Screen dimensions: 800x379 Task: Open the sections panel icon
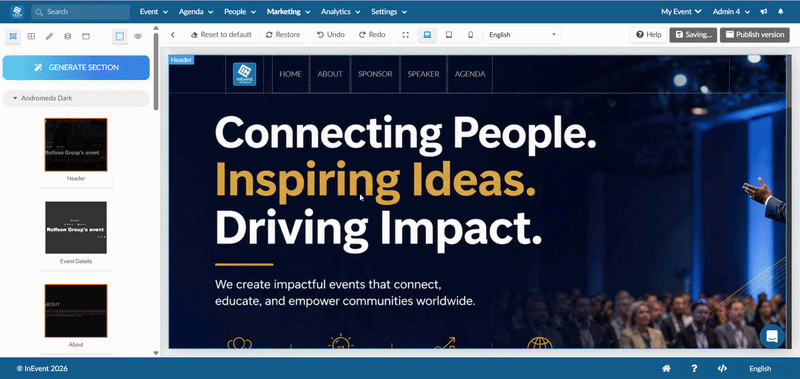click(x=13, y=36)
